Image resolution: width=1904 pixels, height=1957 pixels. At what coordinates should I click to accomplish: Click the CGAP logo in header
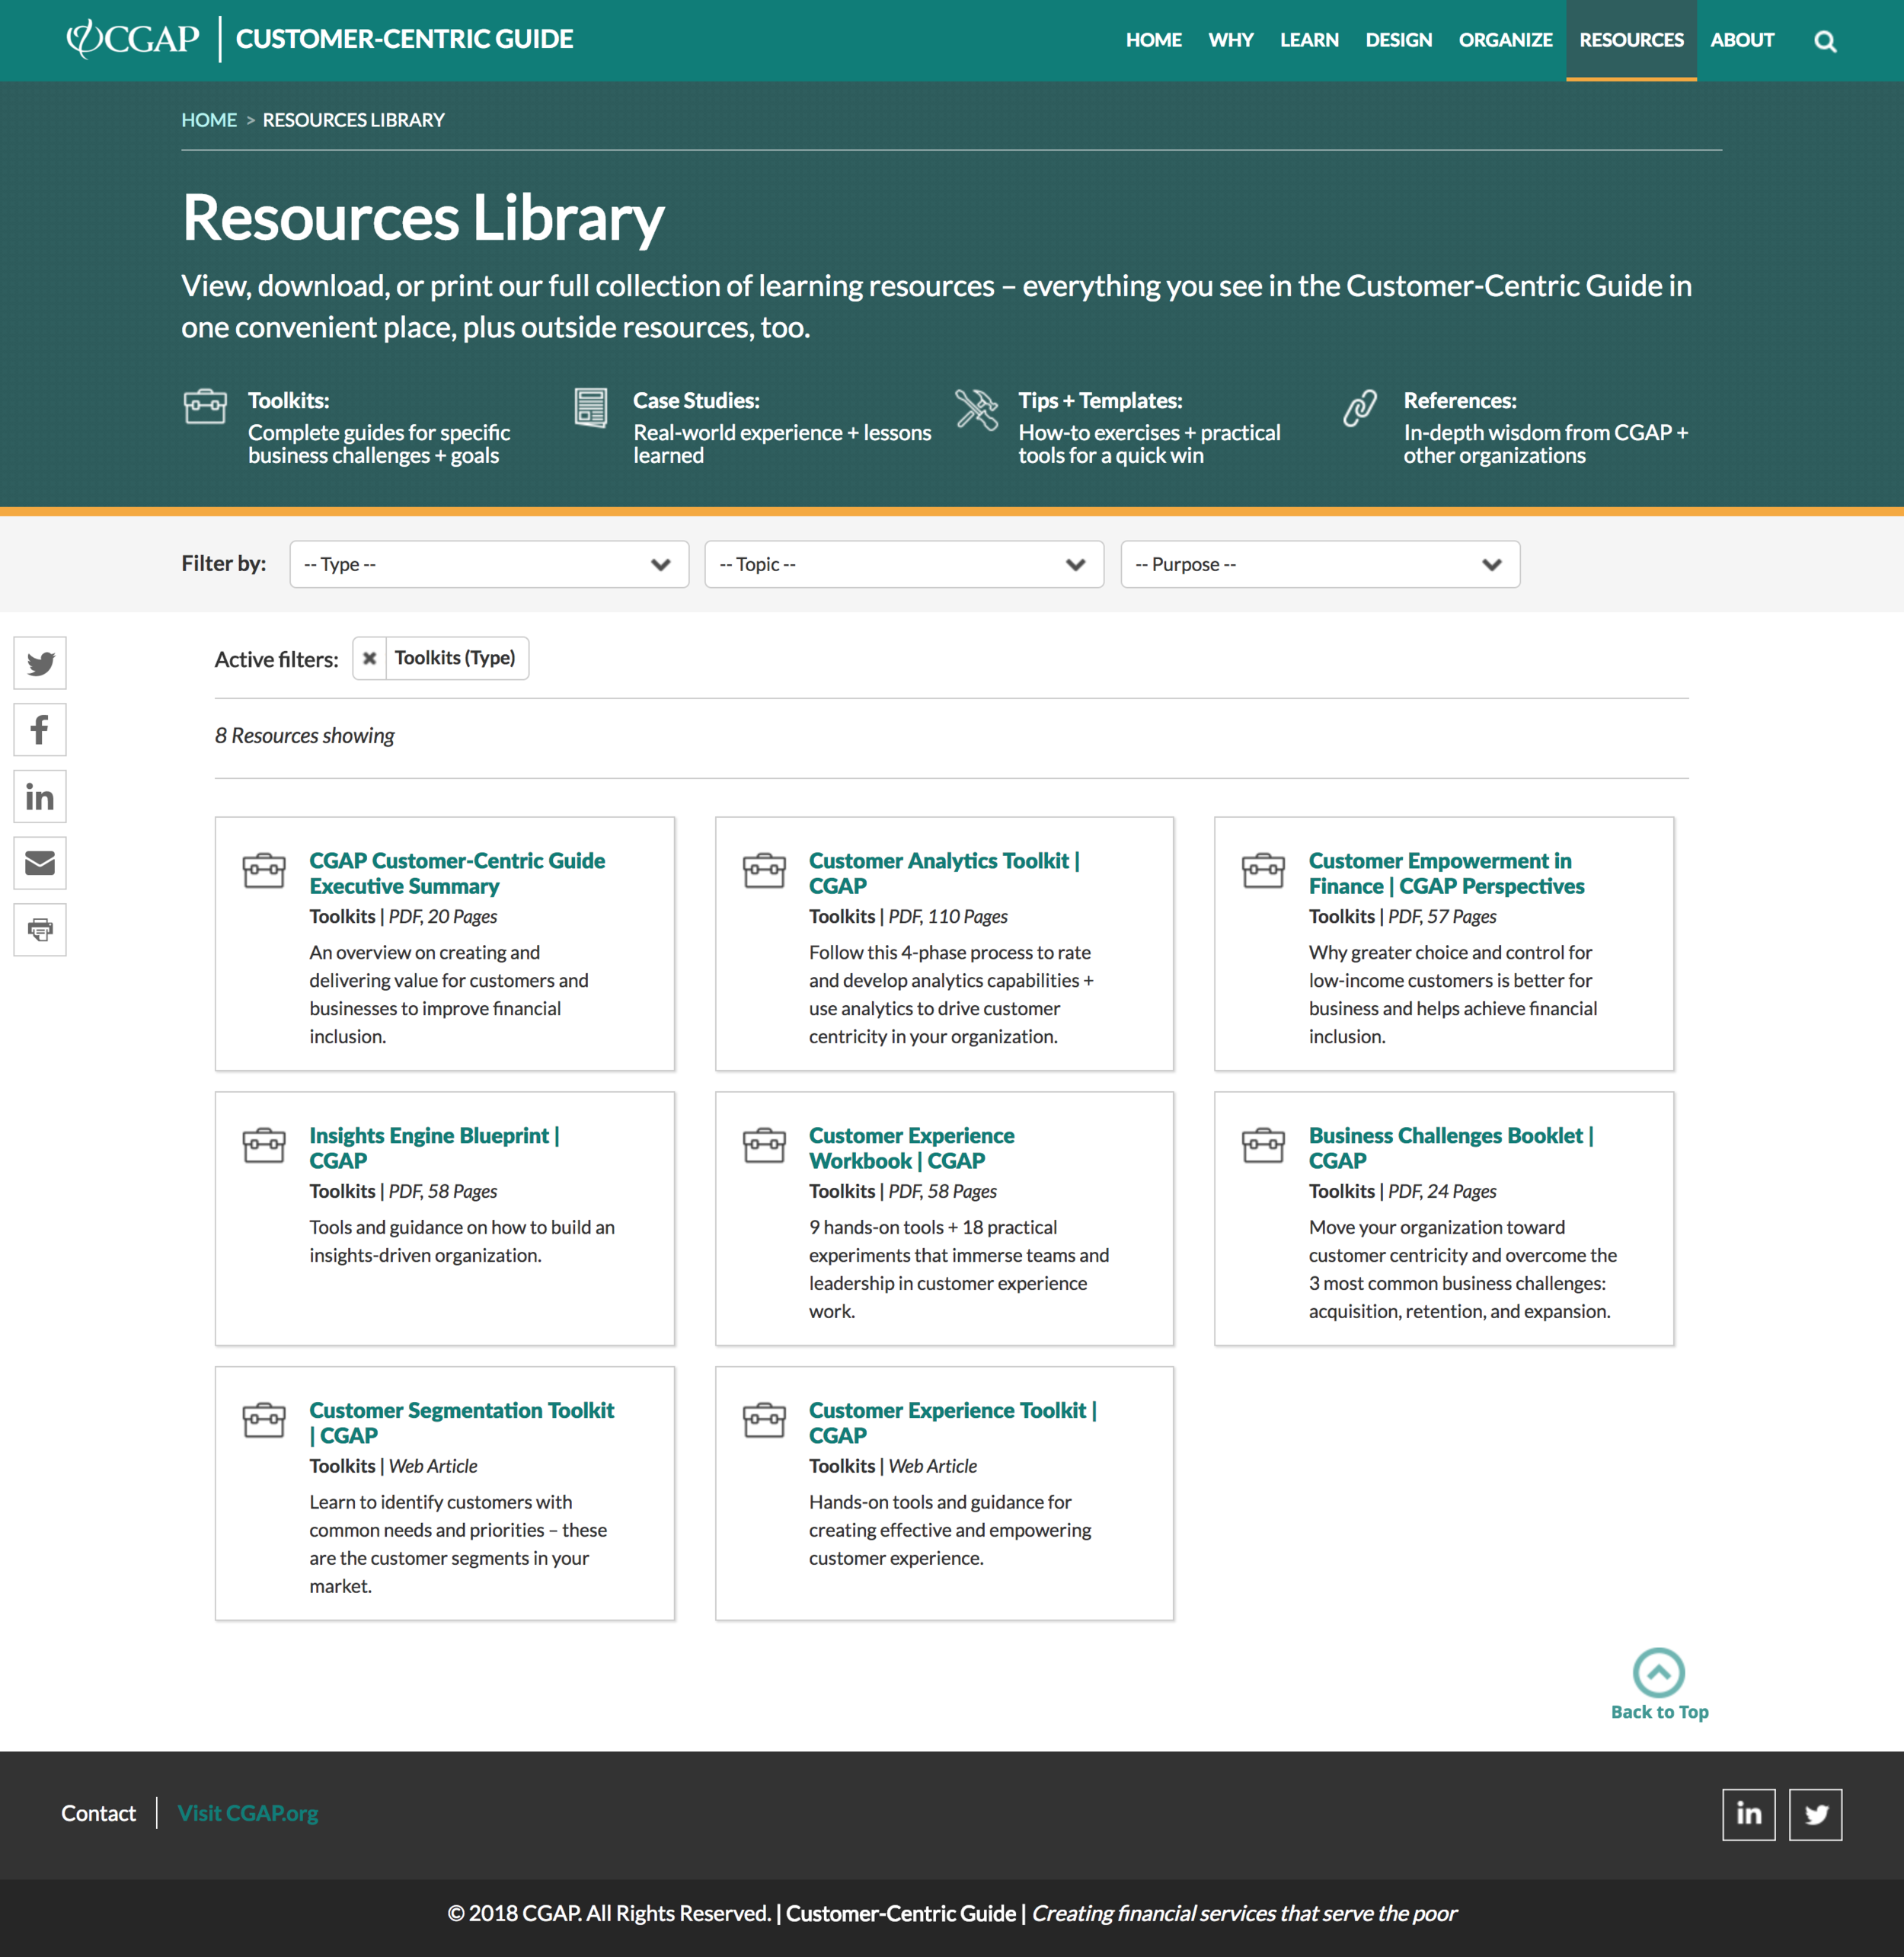133,39
